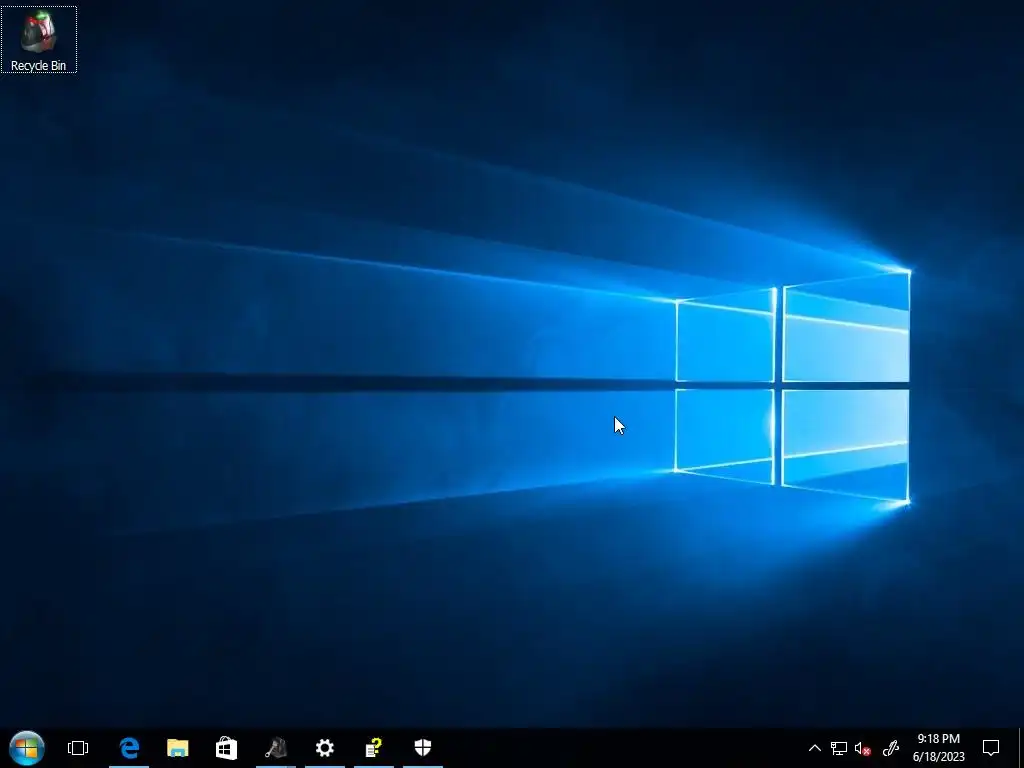Select the Recycle Bin desktop icon
1024x768 pixels.
click(39, 39)
